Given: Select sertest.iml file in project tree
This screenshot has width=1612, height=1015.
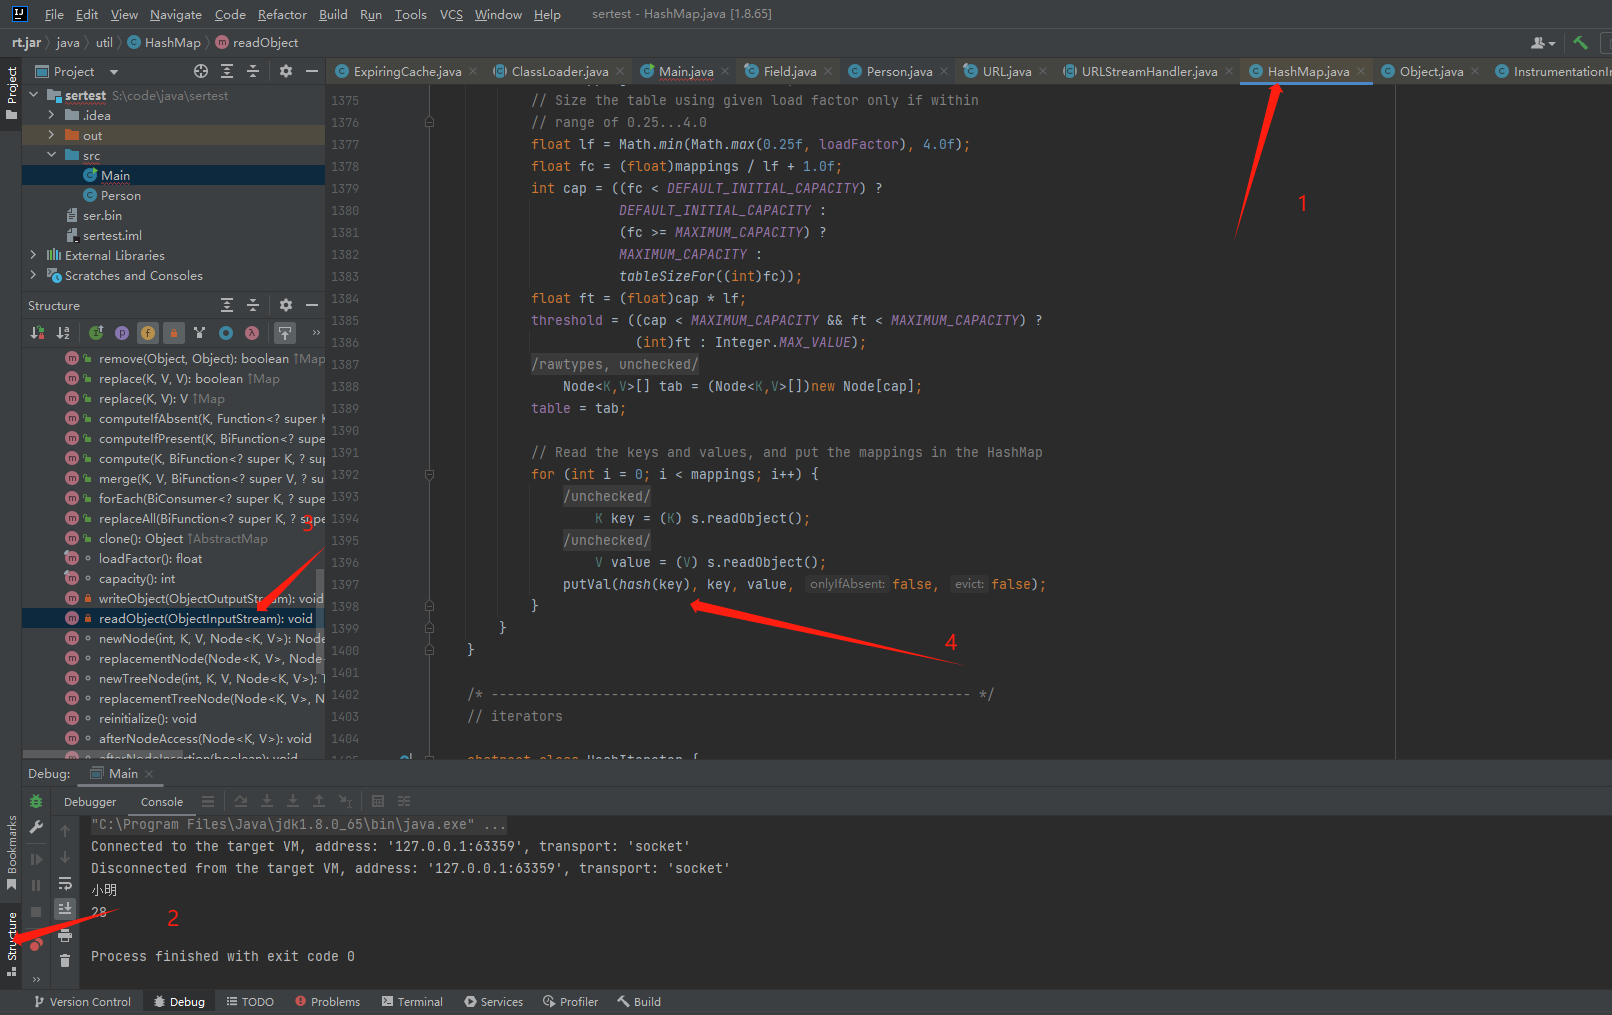Looking at the screenshot, I should [x=112, y=235].
